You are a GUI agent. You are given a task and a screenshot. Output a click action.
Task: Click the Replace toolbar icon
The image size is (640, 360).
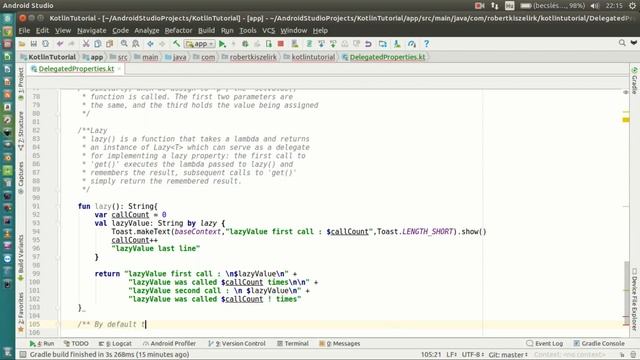[x=136, y=44]
